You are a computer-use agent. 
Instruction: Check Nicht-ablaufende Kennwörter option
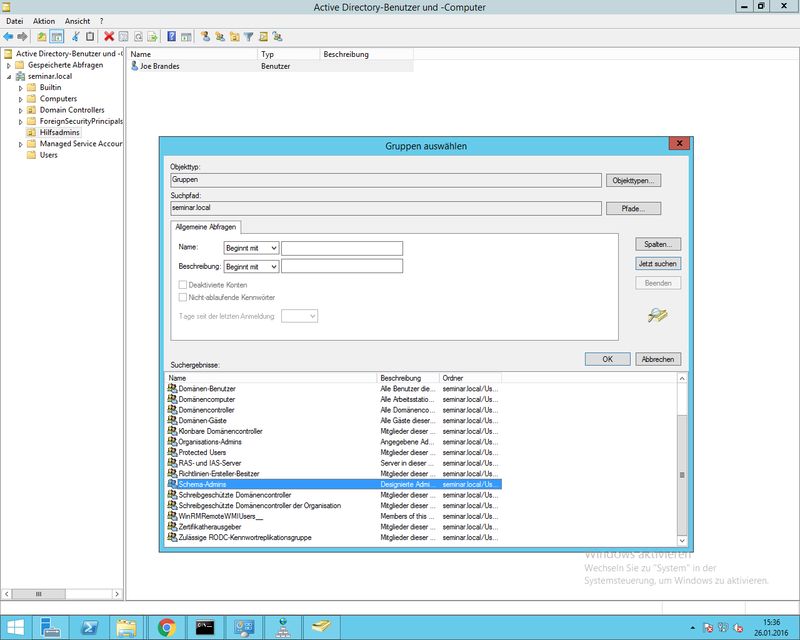182,297
